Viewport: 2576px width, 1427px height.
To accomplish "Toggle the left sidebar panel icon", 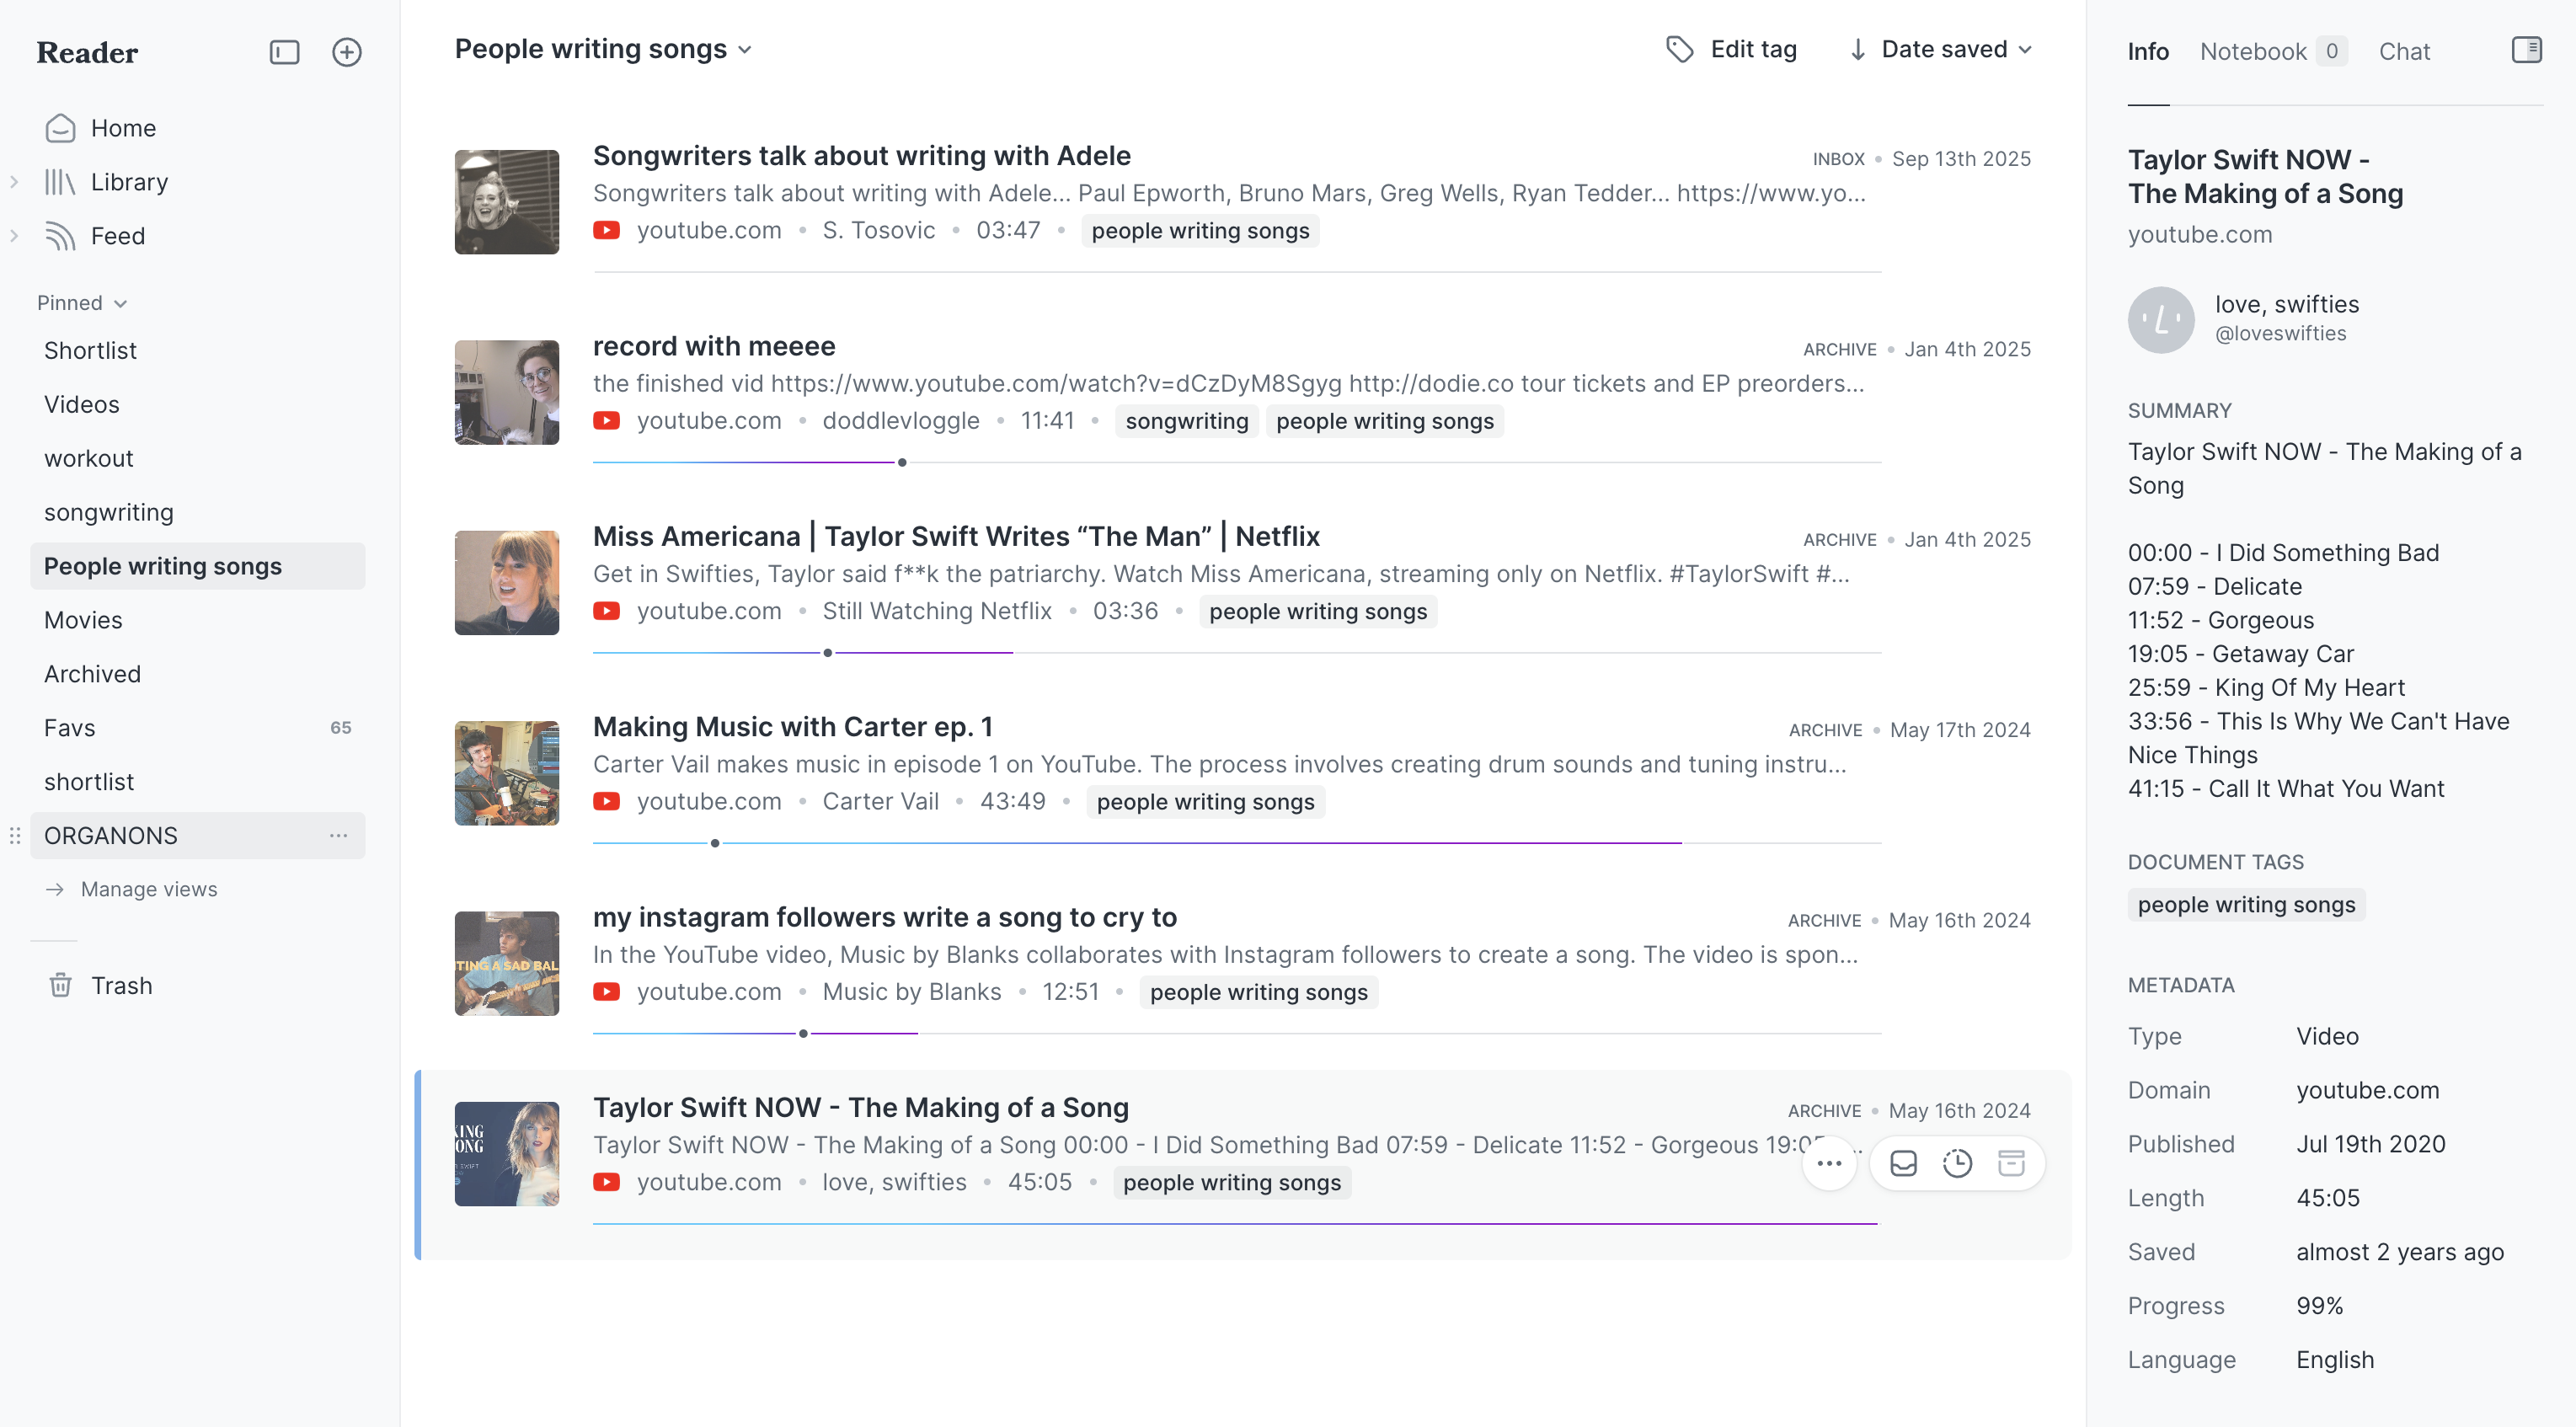I will coord(284,52).
